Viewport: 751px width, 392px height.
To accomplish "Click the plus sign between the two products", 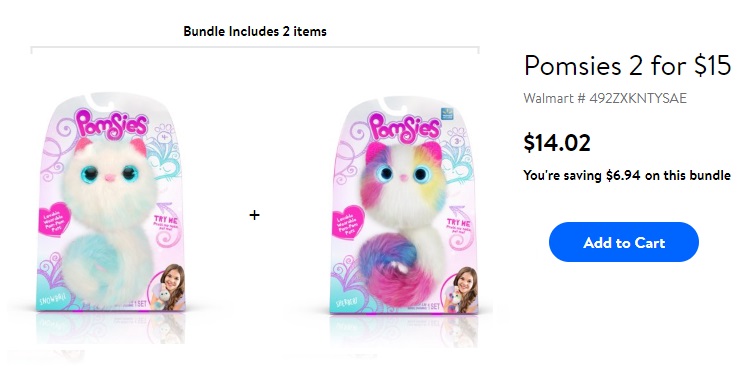I will pos(254,215).
